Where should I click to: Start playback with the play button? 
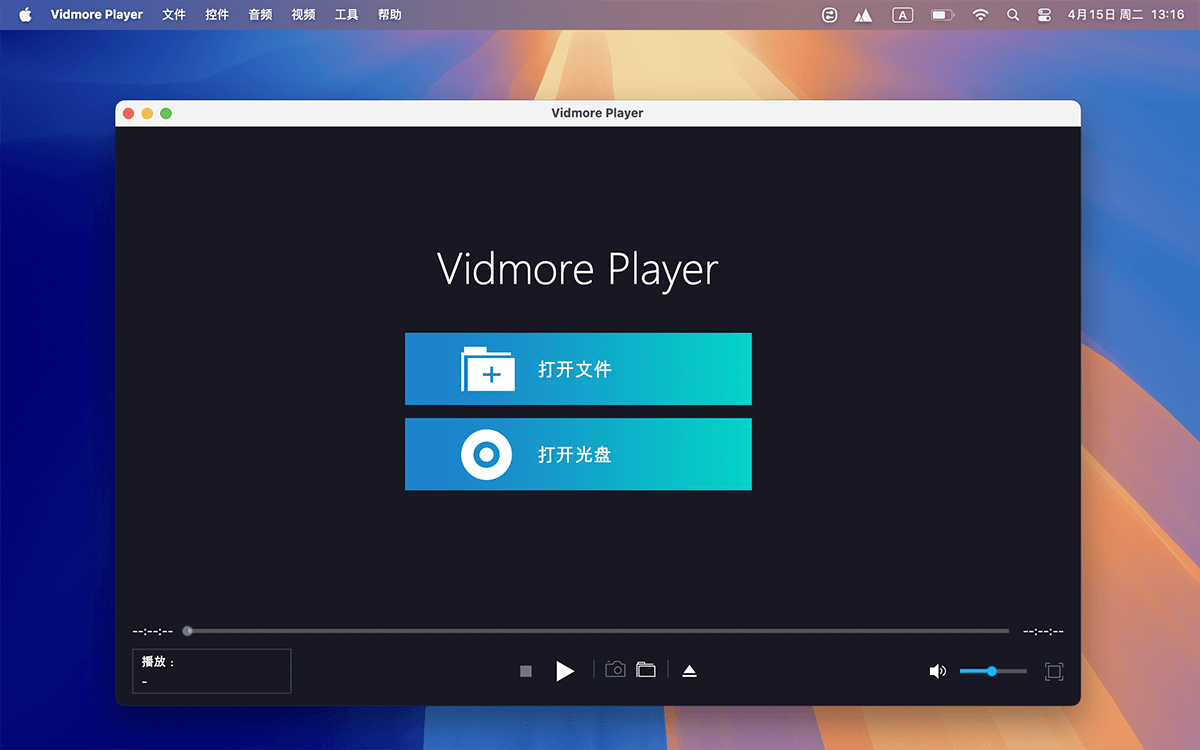click(x=565, y=671)
